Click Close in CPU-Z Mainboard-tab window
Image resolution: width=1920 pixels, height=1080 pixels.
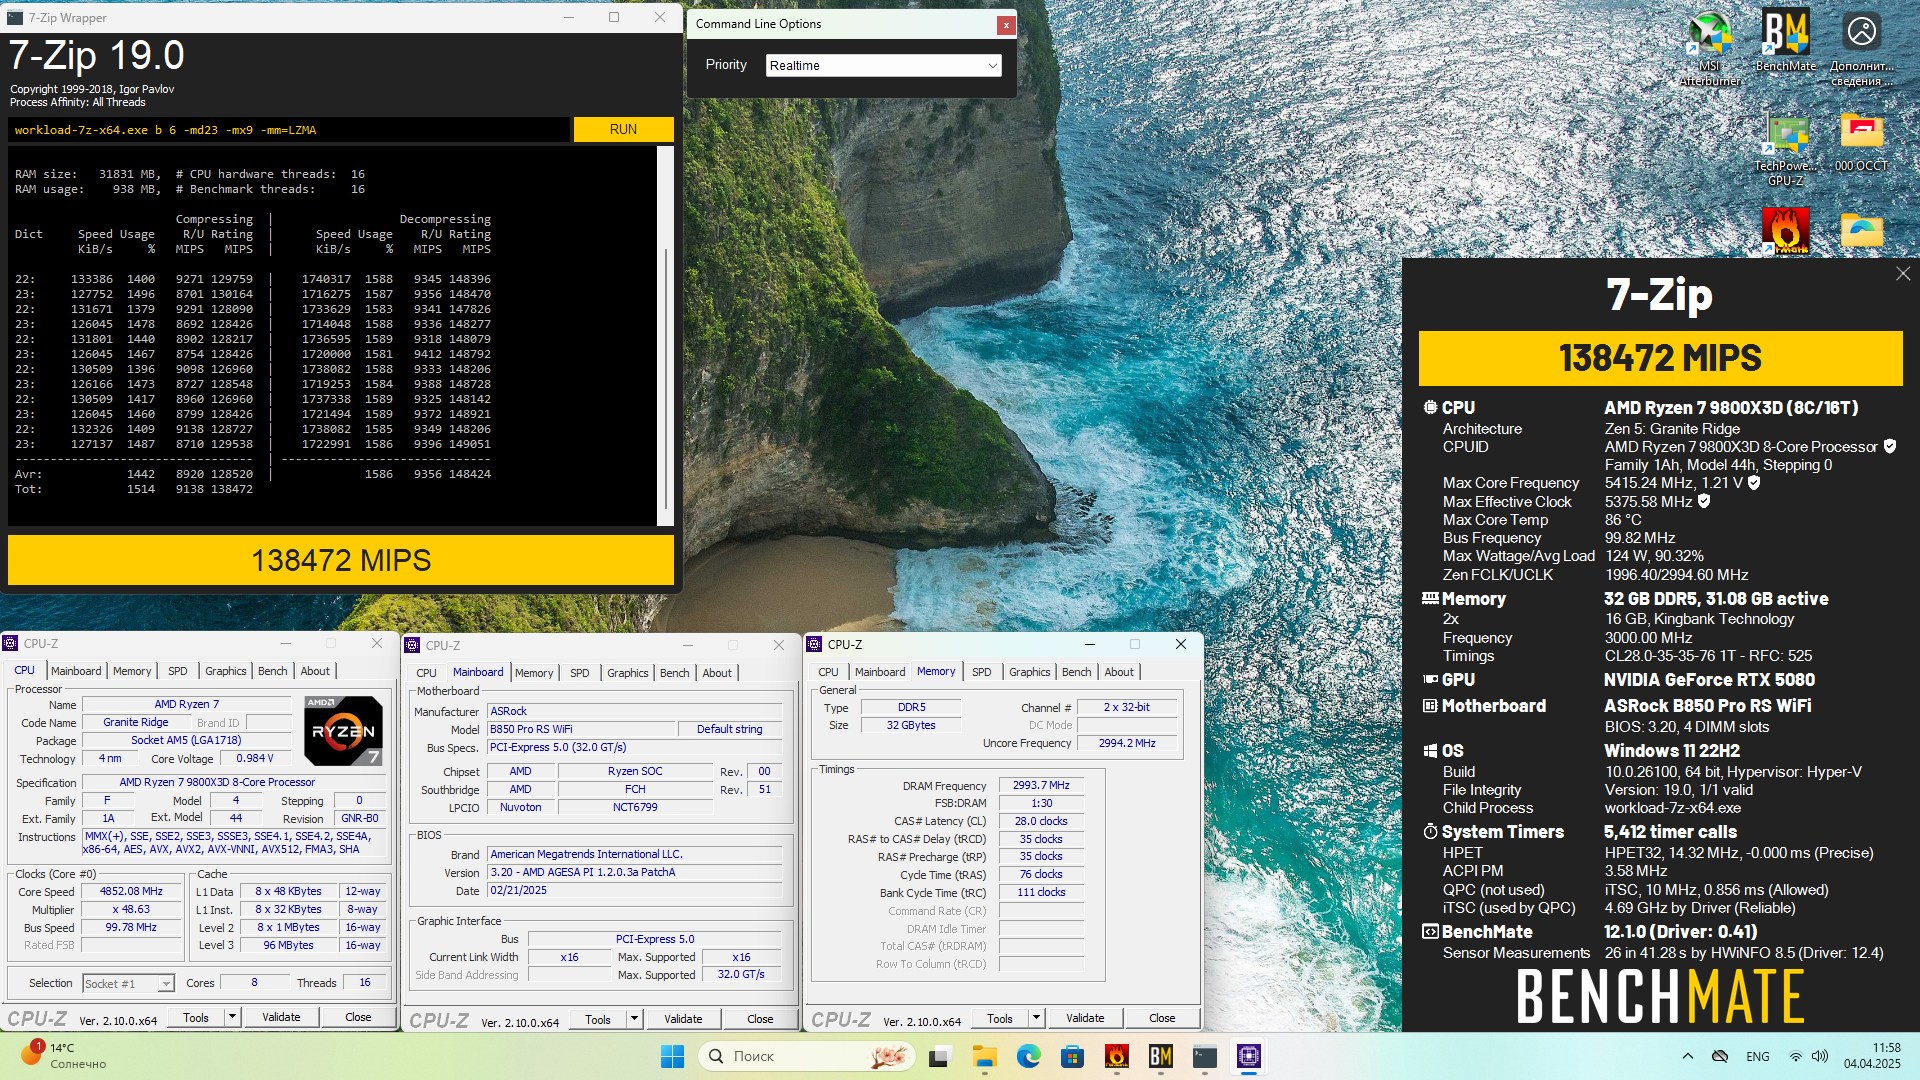(x=760, y=1019)
